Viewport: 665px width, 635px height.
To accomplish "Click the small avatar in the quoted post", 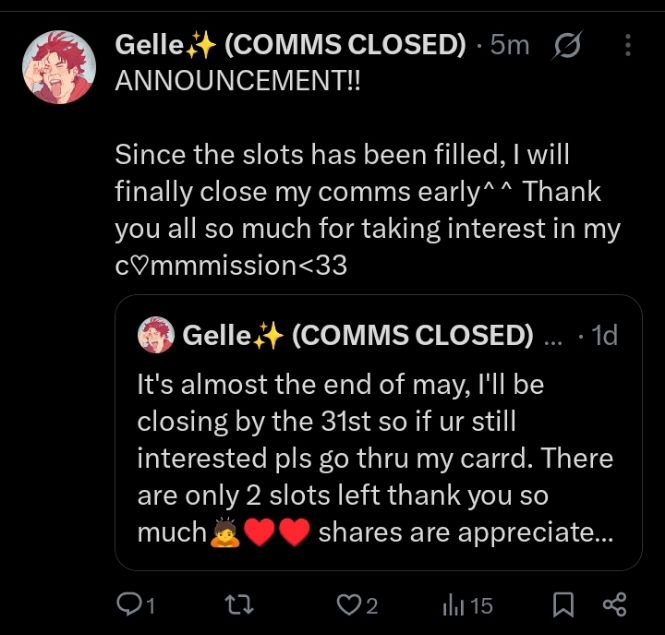I will coord(155,335).
